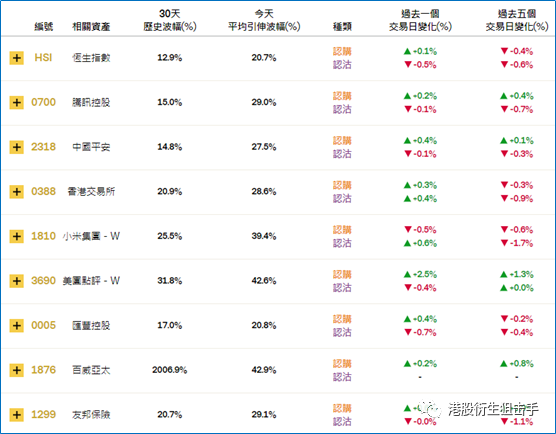This screenshot has width=556, height=434.
Task: Click the 31.8% historical volatility for 3690
Action: coord(170,281)
